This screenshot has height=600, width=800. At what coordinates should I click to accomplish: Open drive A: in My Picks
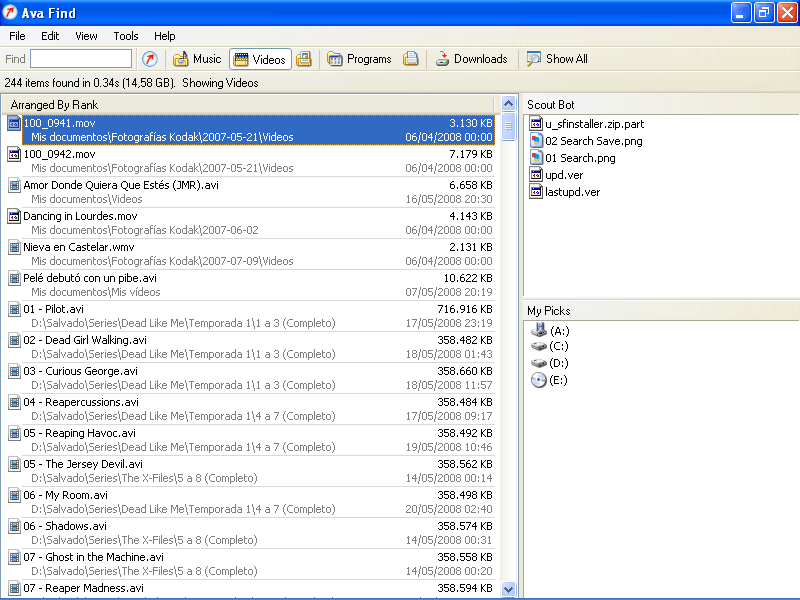pyautogui.click(x=559, y=329)
